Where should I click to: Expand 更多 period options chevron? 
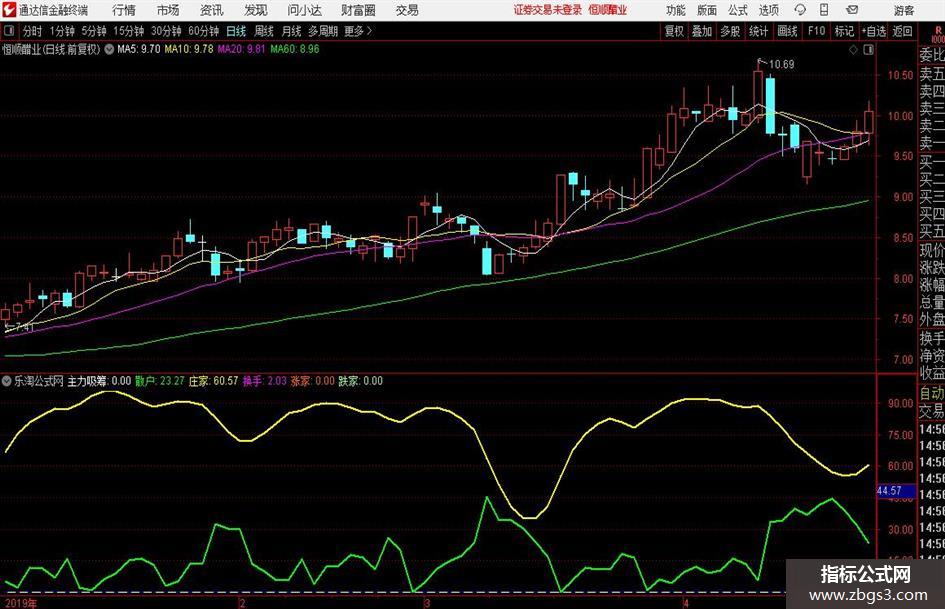click(x=369, y=31)
